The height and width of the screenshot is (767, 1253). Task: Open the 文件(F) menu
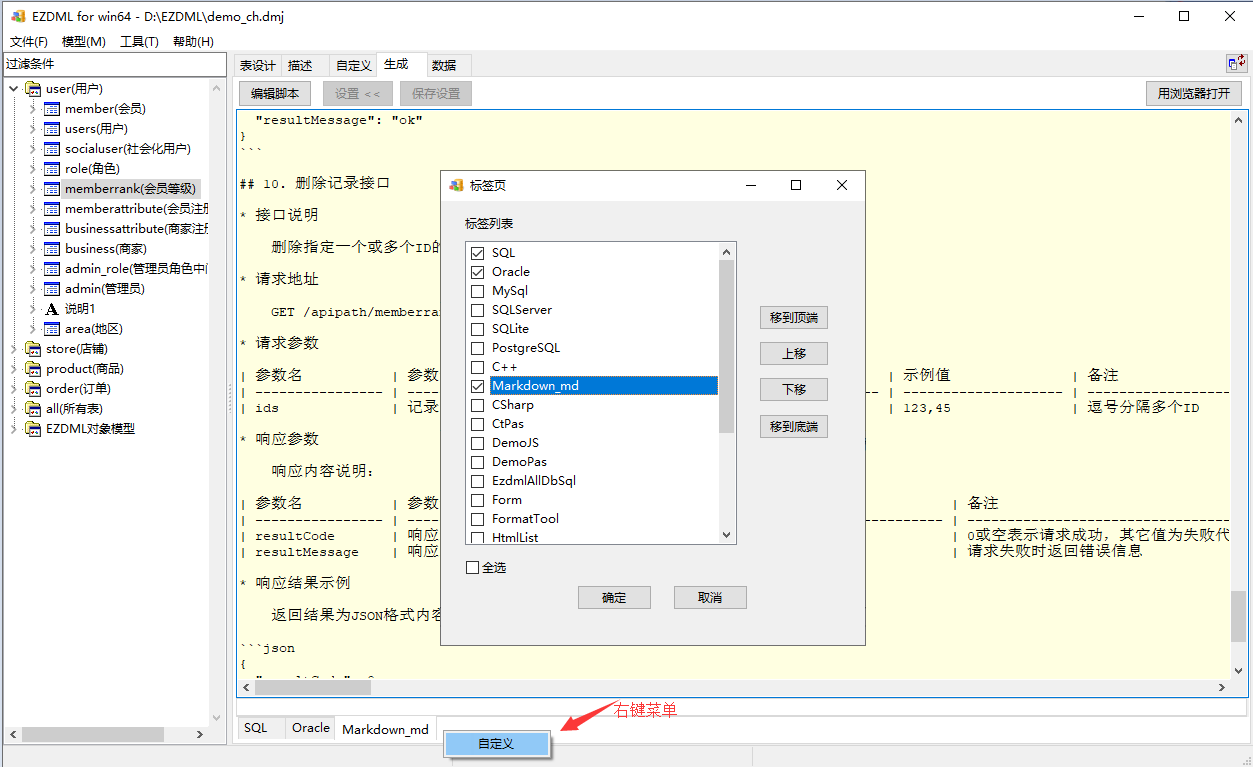pos(29,42)
